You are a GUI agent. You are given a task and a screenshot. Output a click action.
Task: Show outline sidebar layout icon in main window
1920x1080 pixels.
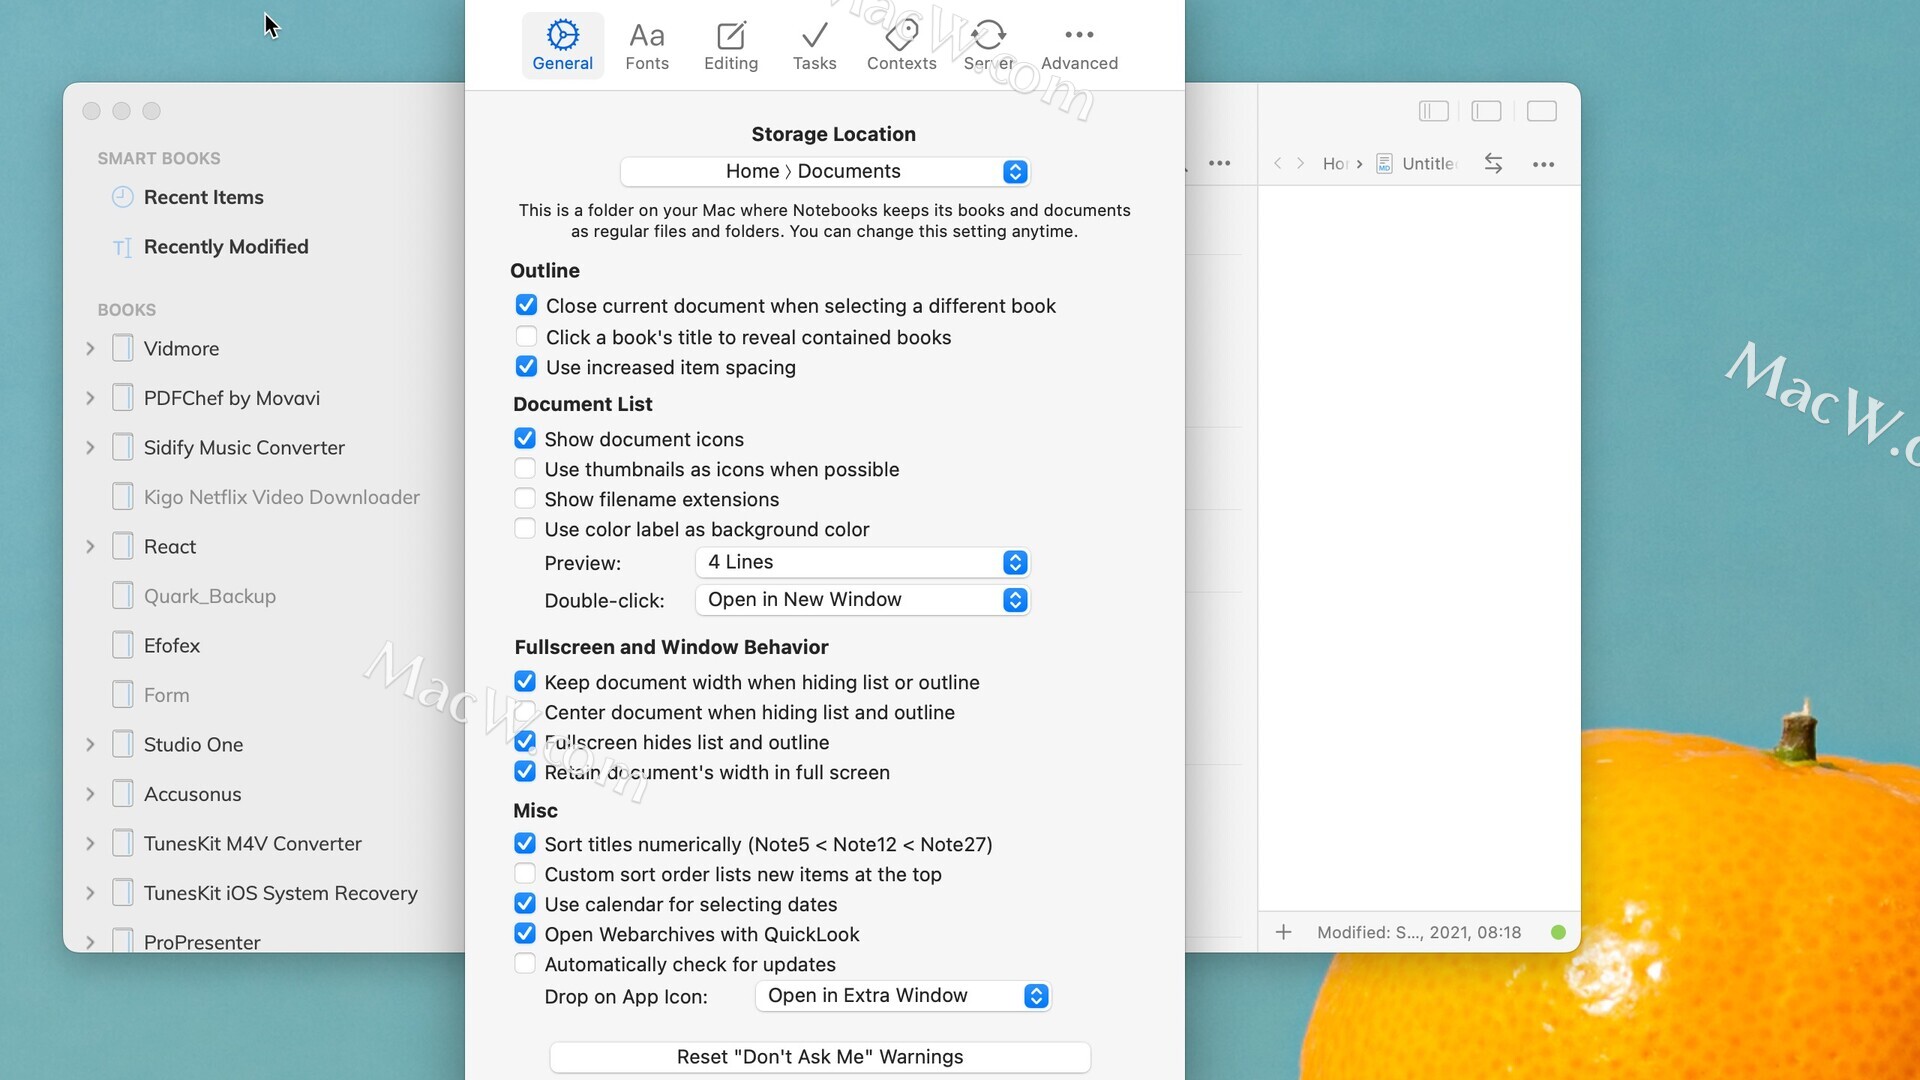1434,111
